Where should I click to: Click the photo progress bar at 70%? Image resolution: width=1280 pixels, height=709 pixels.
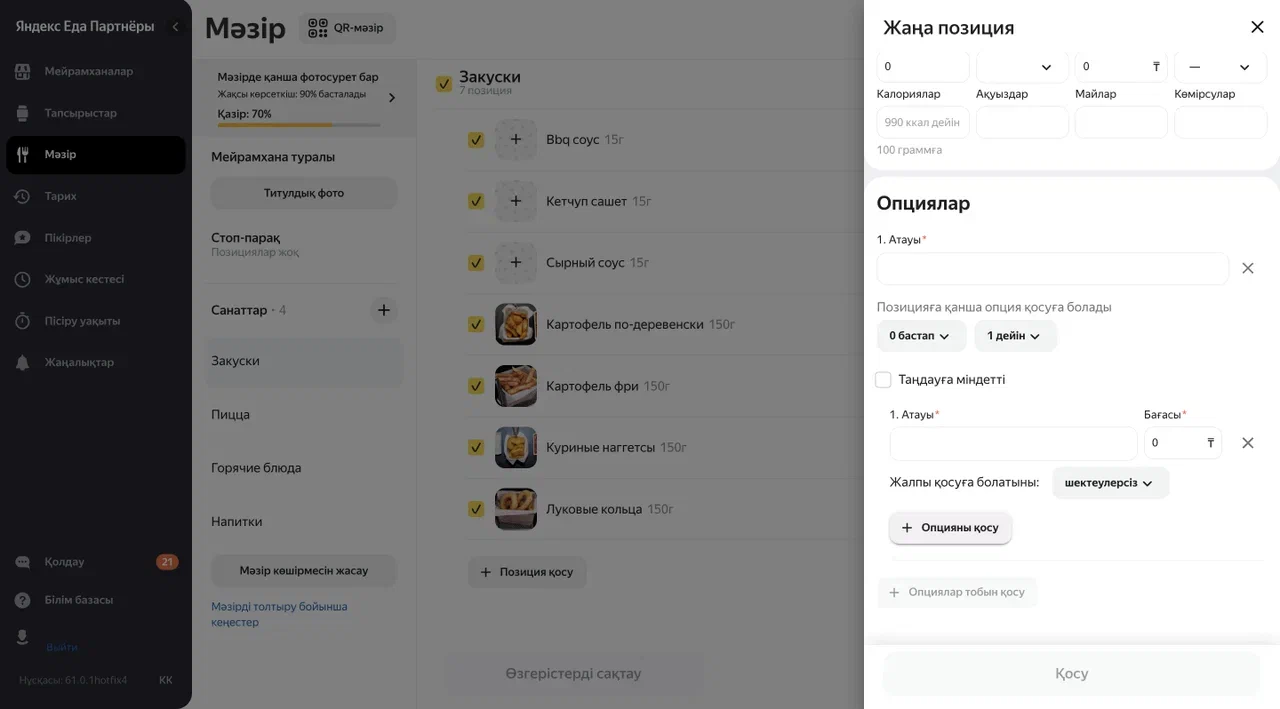[299, 125]
